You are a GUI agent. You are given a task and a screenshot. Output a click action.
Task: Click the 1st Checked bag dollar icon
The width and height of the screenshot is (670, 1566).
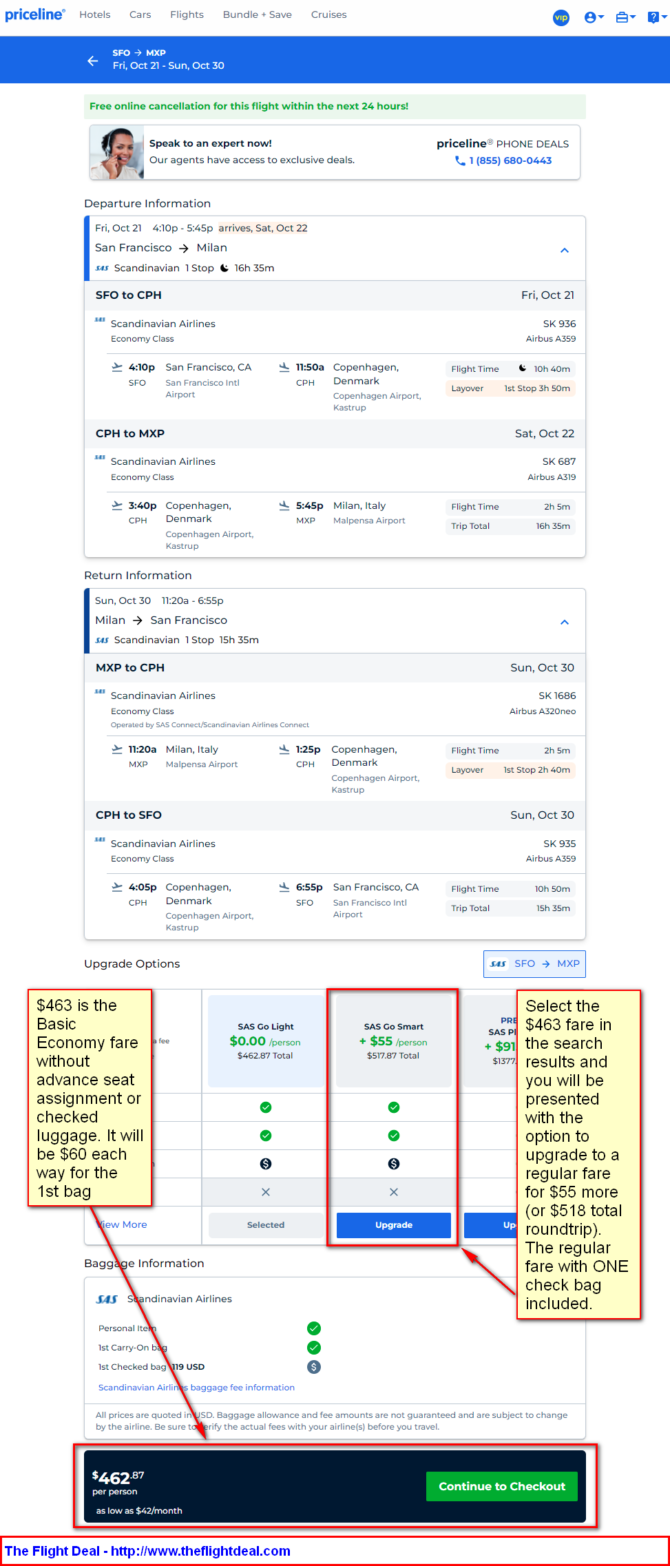314,1367
